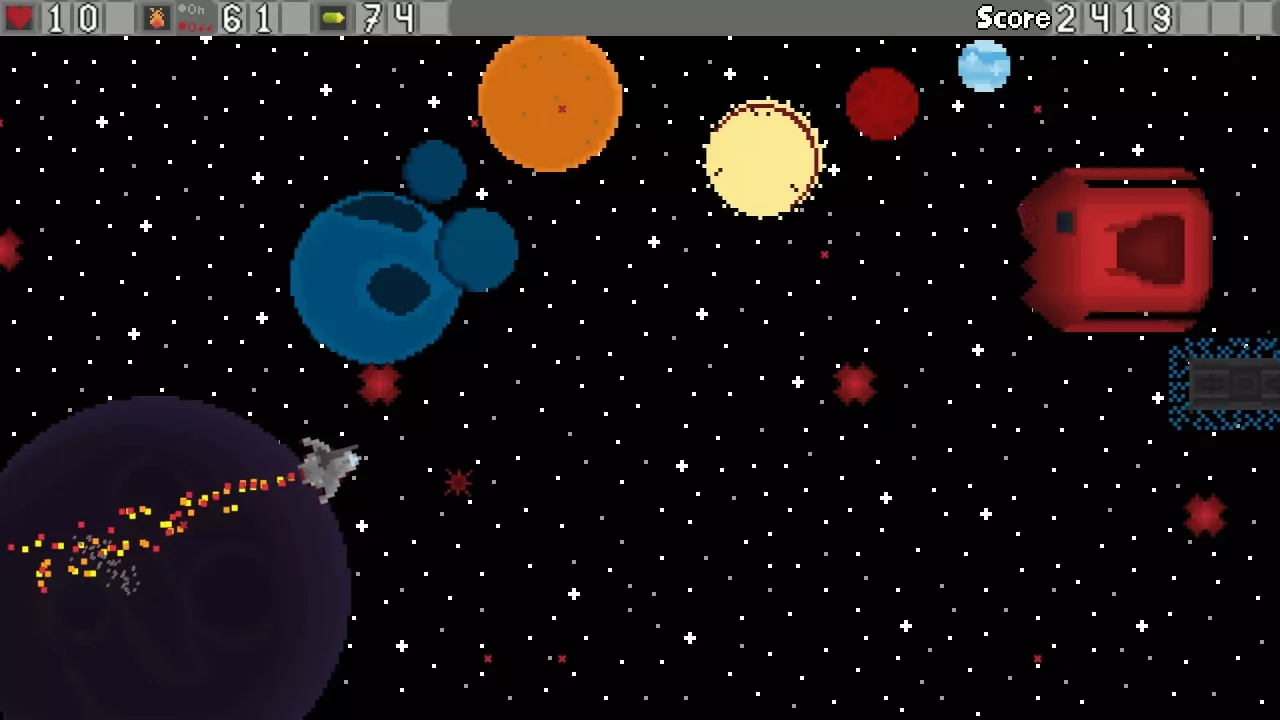Click the health value 10

pyautogui.click(x=73, y=18)
